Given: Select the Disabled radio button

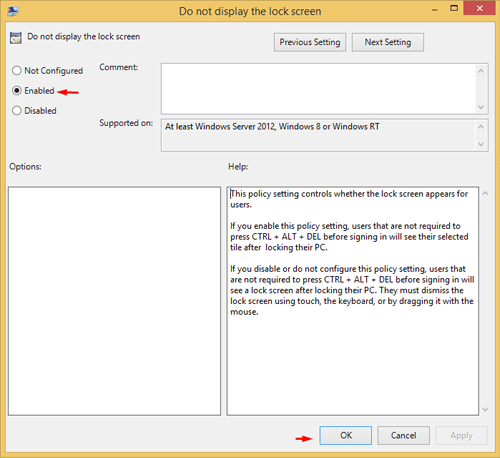Looking at the screenshot, I should (17, 111).
